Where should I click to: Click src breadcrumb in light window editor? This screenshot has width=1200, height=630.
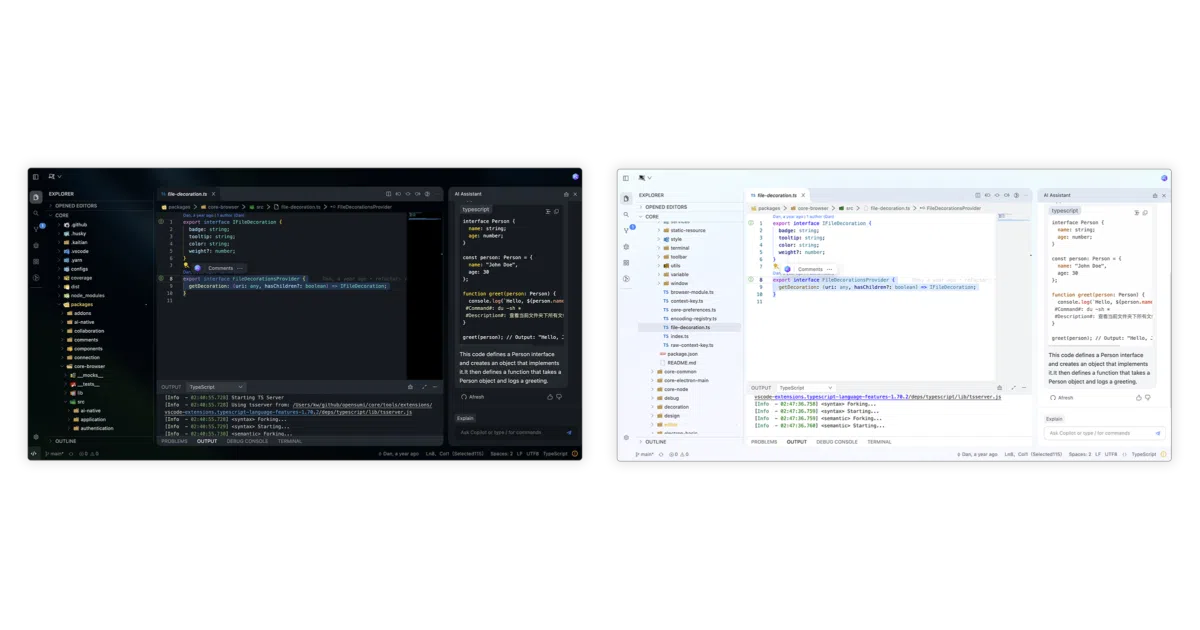[848, 208]
